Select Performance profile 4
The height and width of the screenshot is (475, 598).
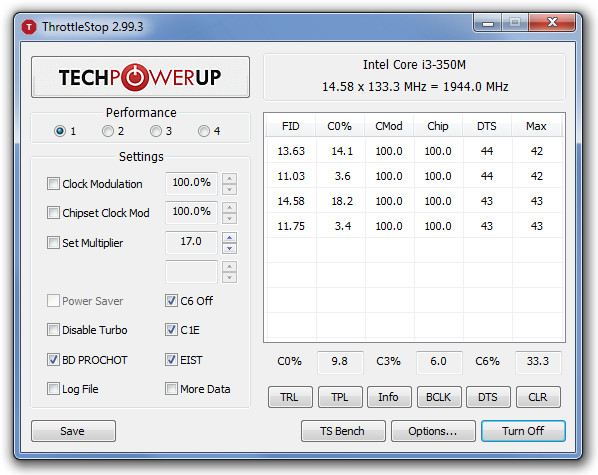(204, 131)
